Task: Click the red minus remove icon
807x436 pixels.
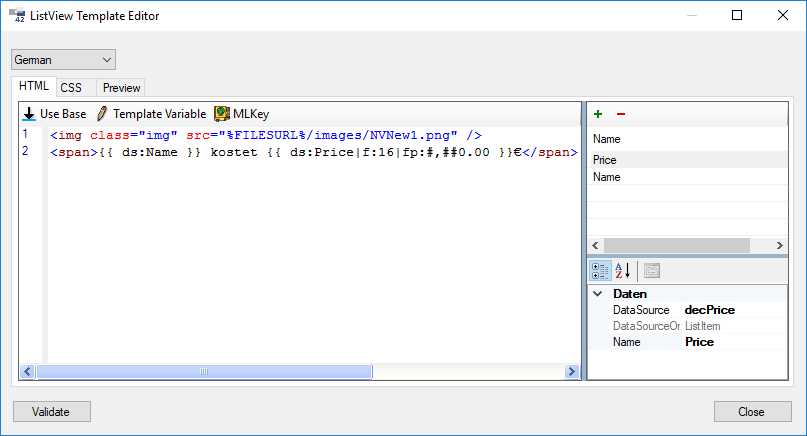Action: [x=620, y=115]
